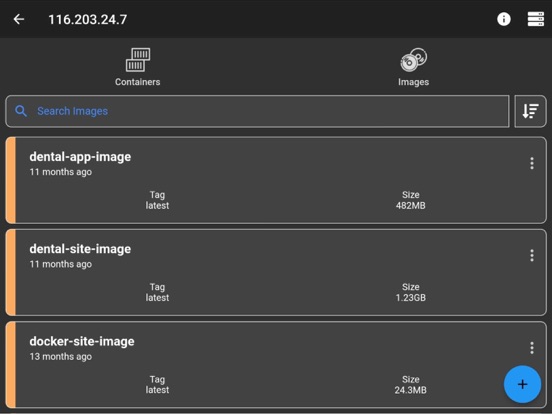552x414 pixels.
Task: Tap the blue plus add button
Action: (x=522, y=384)
